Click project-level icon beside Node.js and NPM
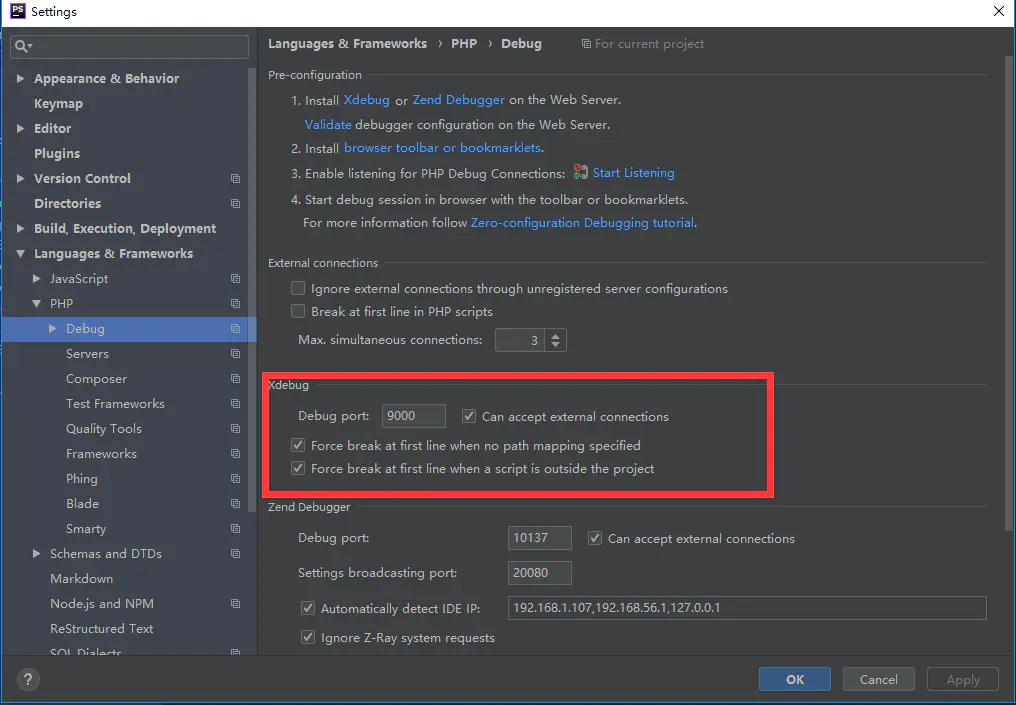The height and width of the screenshot is (705, 1016). pos(235,604)
